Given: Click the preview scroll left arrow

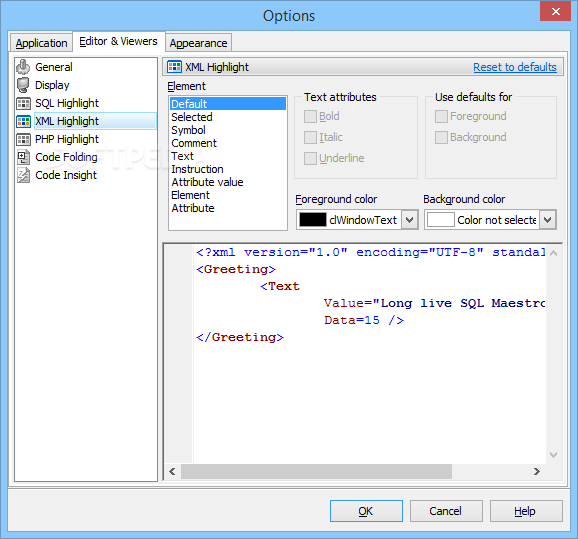Looking at the screenshot, I should click(x=172, y=472).
